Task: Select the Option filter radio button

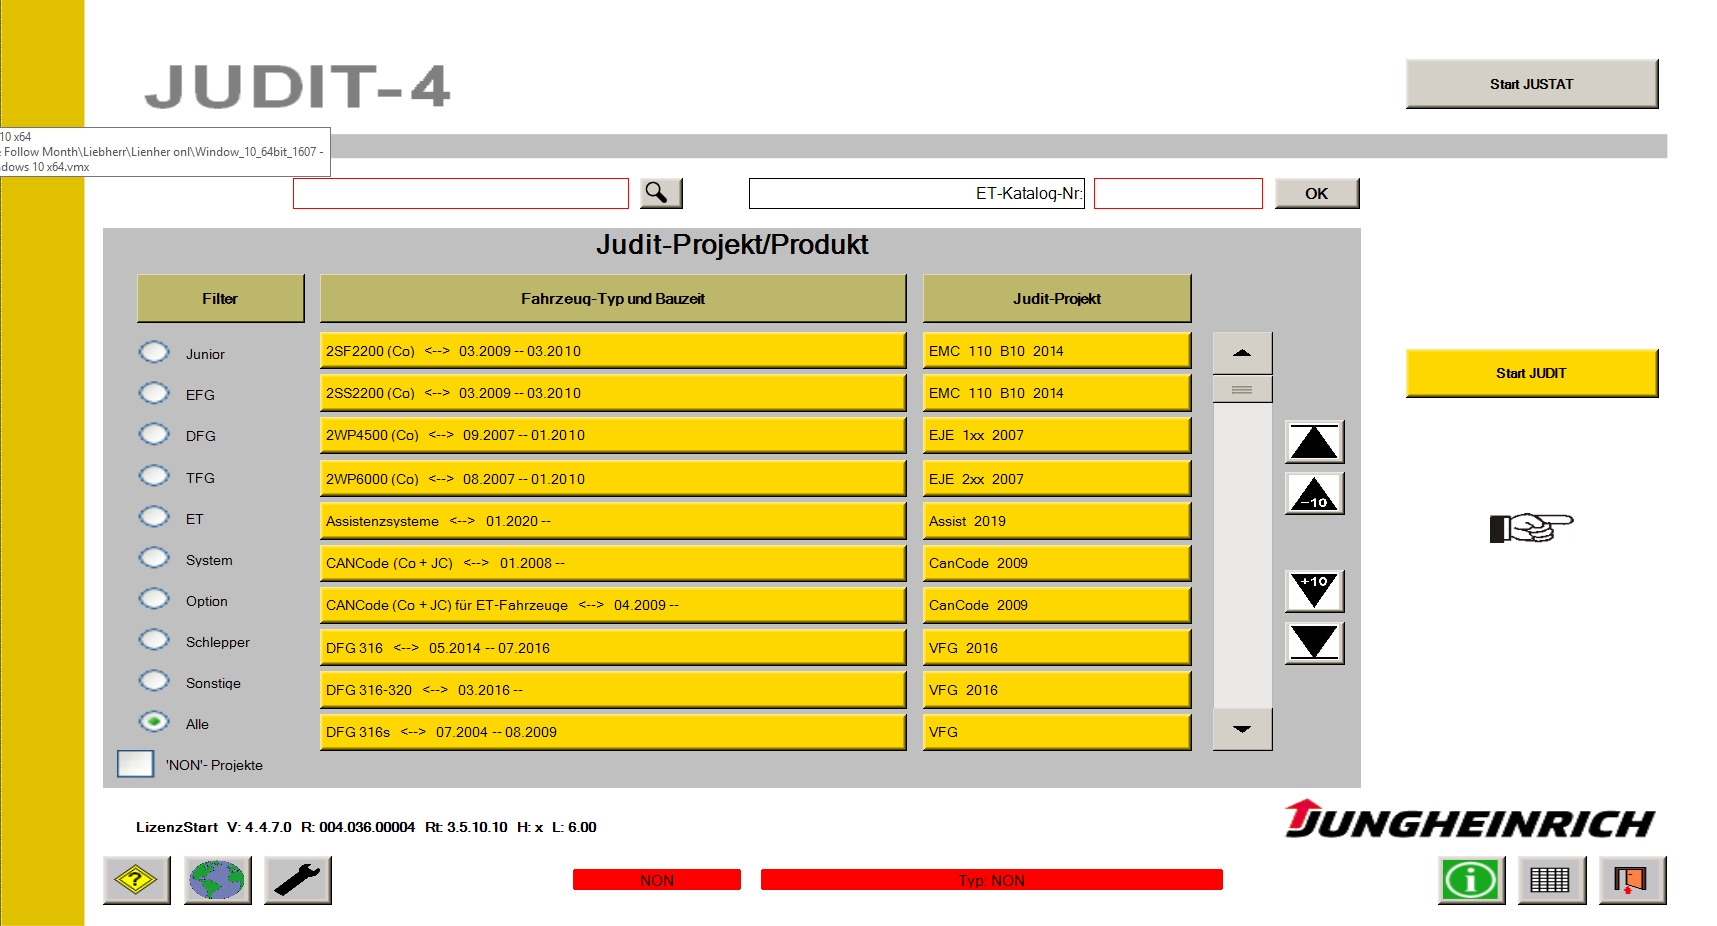Action: pyautogui.click(x=154, y=599)
